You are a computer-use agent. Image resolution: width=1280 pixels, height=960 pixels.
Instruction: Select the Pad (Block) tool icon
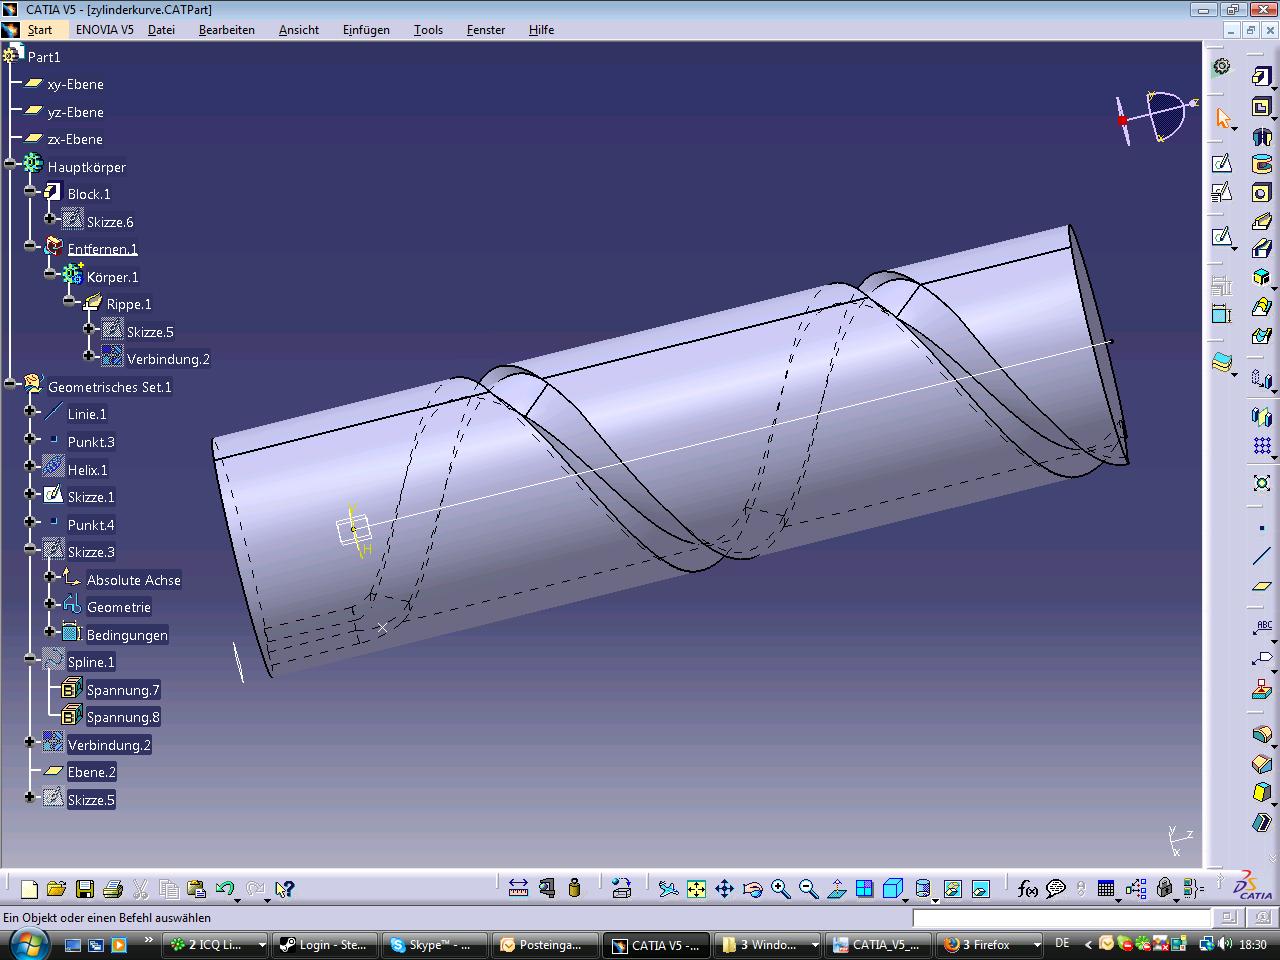1261,77
